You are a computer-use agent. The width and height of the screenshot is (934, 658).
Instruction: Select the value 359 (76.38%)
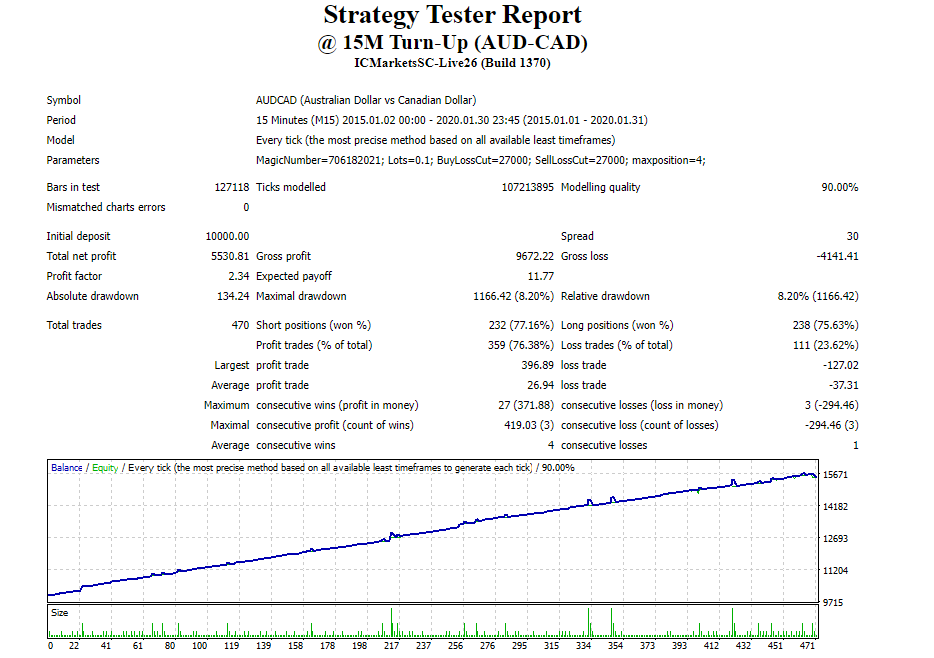pyautogui.click(x=521, y=345)
